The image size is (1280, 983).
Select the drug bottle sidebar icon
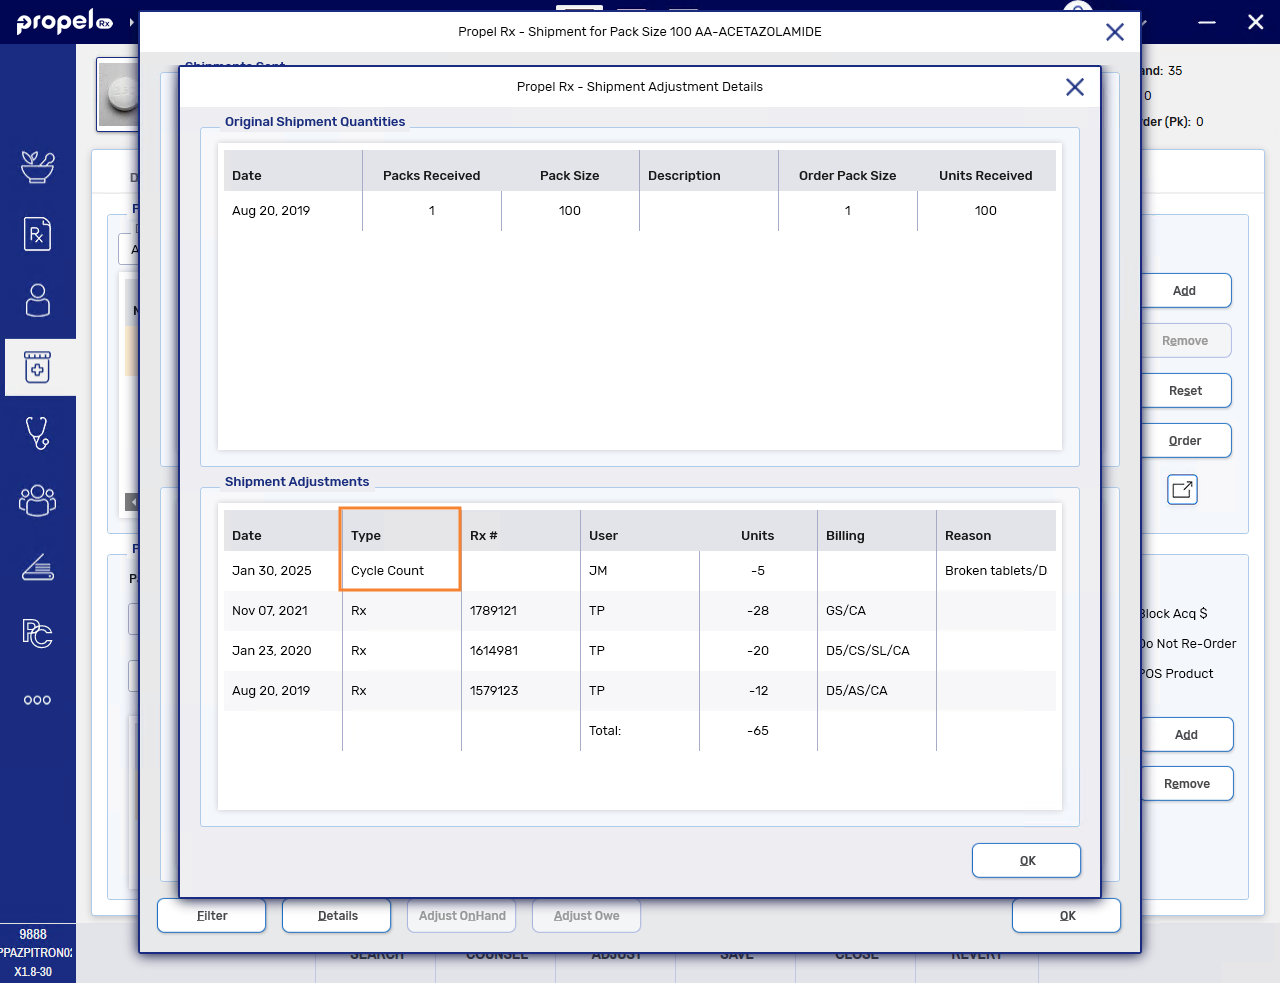(38, 368)
